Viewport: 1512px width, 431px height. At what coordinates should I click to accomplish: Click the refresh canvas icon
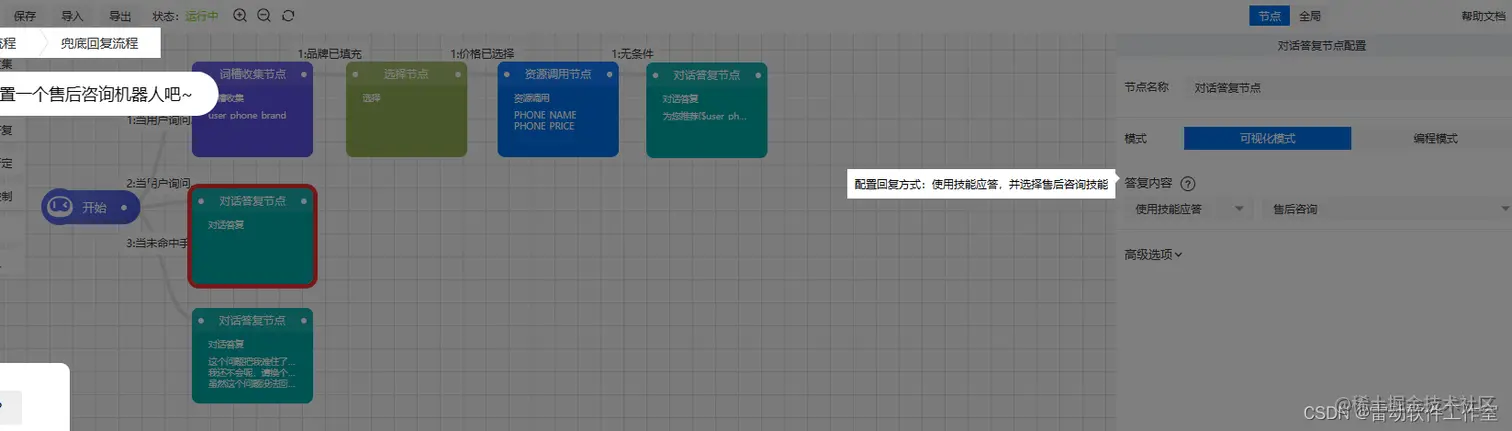[288, 15]
